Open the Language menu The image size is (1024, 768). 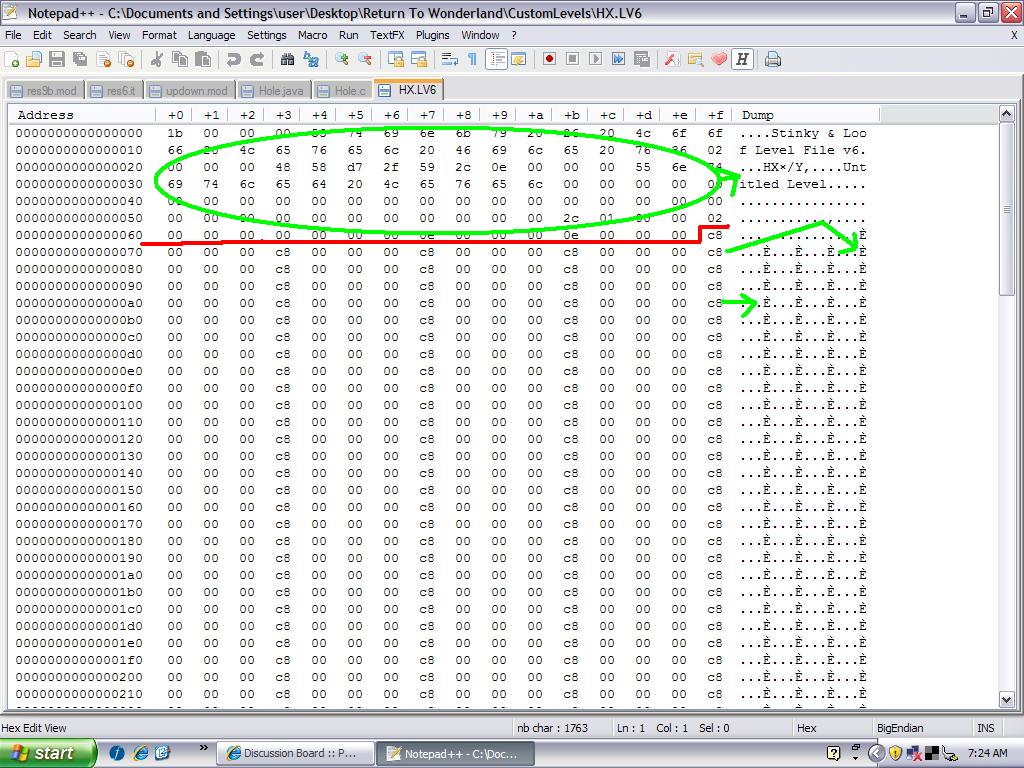212,35
